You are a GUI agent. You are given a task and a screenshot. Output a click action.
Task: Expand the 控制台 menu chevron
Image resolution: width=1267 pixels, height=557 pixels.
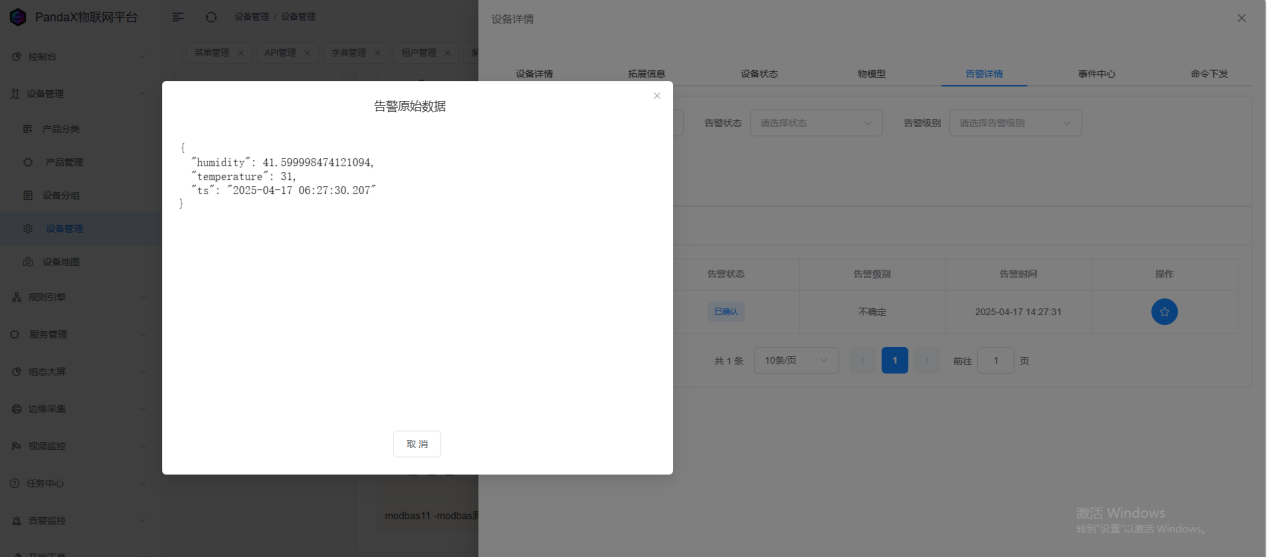tap(142, 57)
